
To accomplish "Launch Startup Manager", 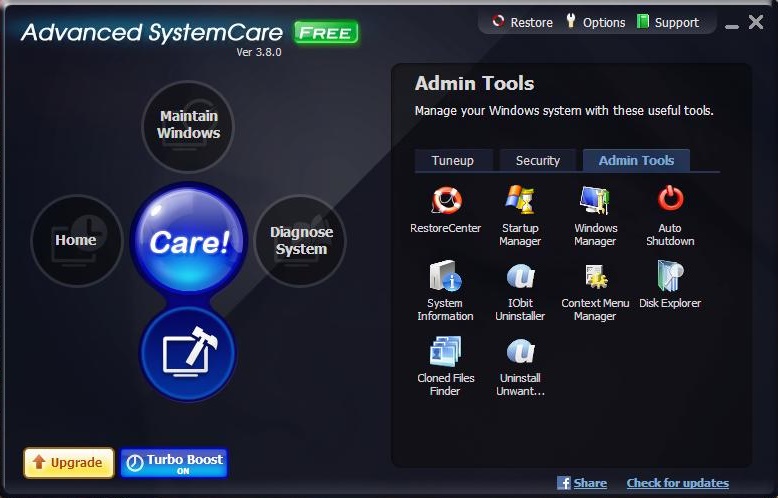I will [x=520, y=203].
